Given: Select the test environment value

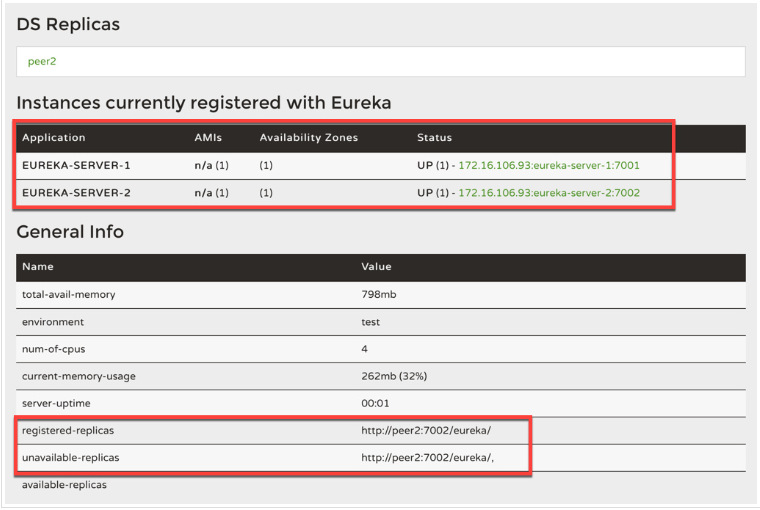Looking at the screenshot, I should (370, 322).
